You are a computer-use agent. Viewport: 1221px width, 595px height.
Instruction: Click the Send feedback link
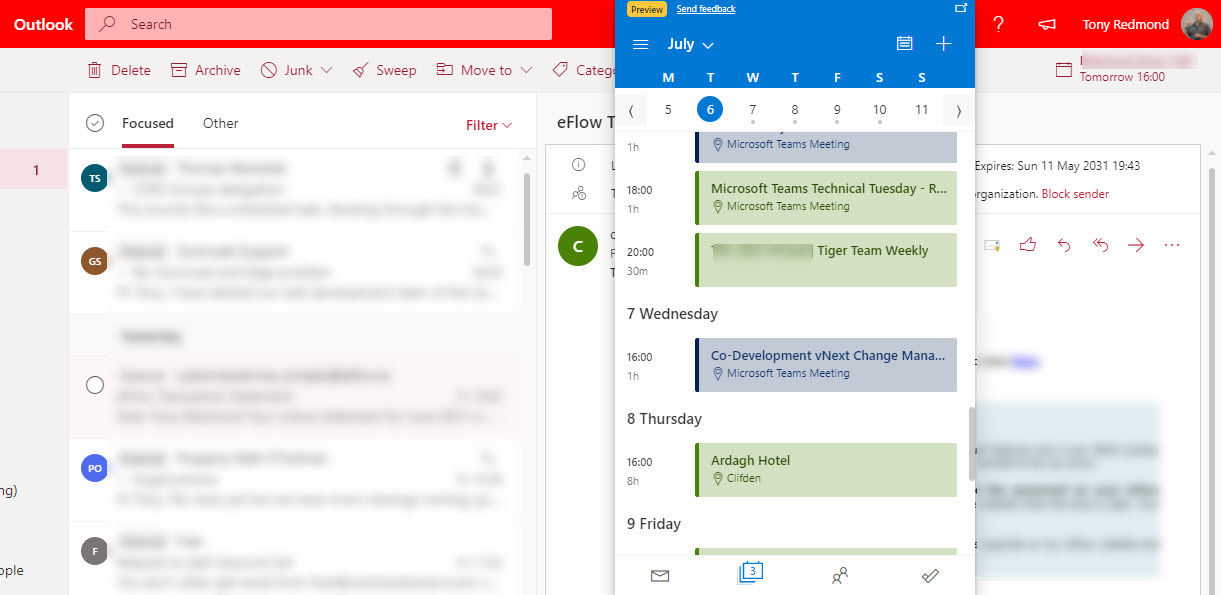click(x=705, y=9)
